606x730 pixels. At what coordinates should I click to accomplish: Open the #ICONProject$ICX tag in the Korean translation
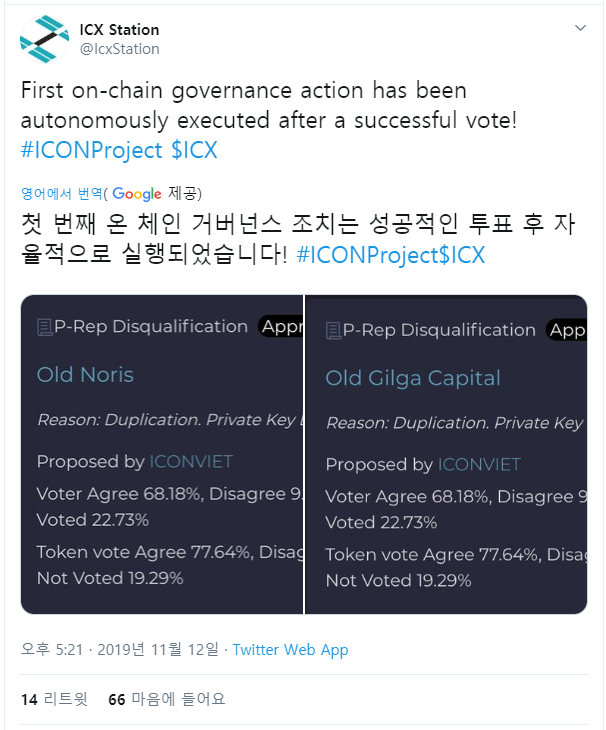click(x=391, y=255)
